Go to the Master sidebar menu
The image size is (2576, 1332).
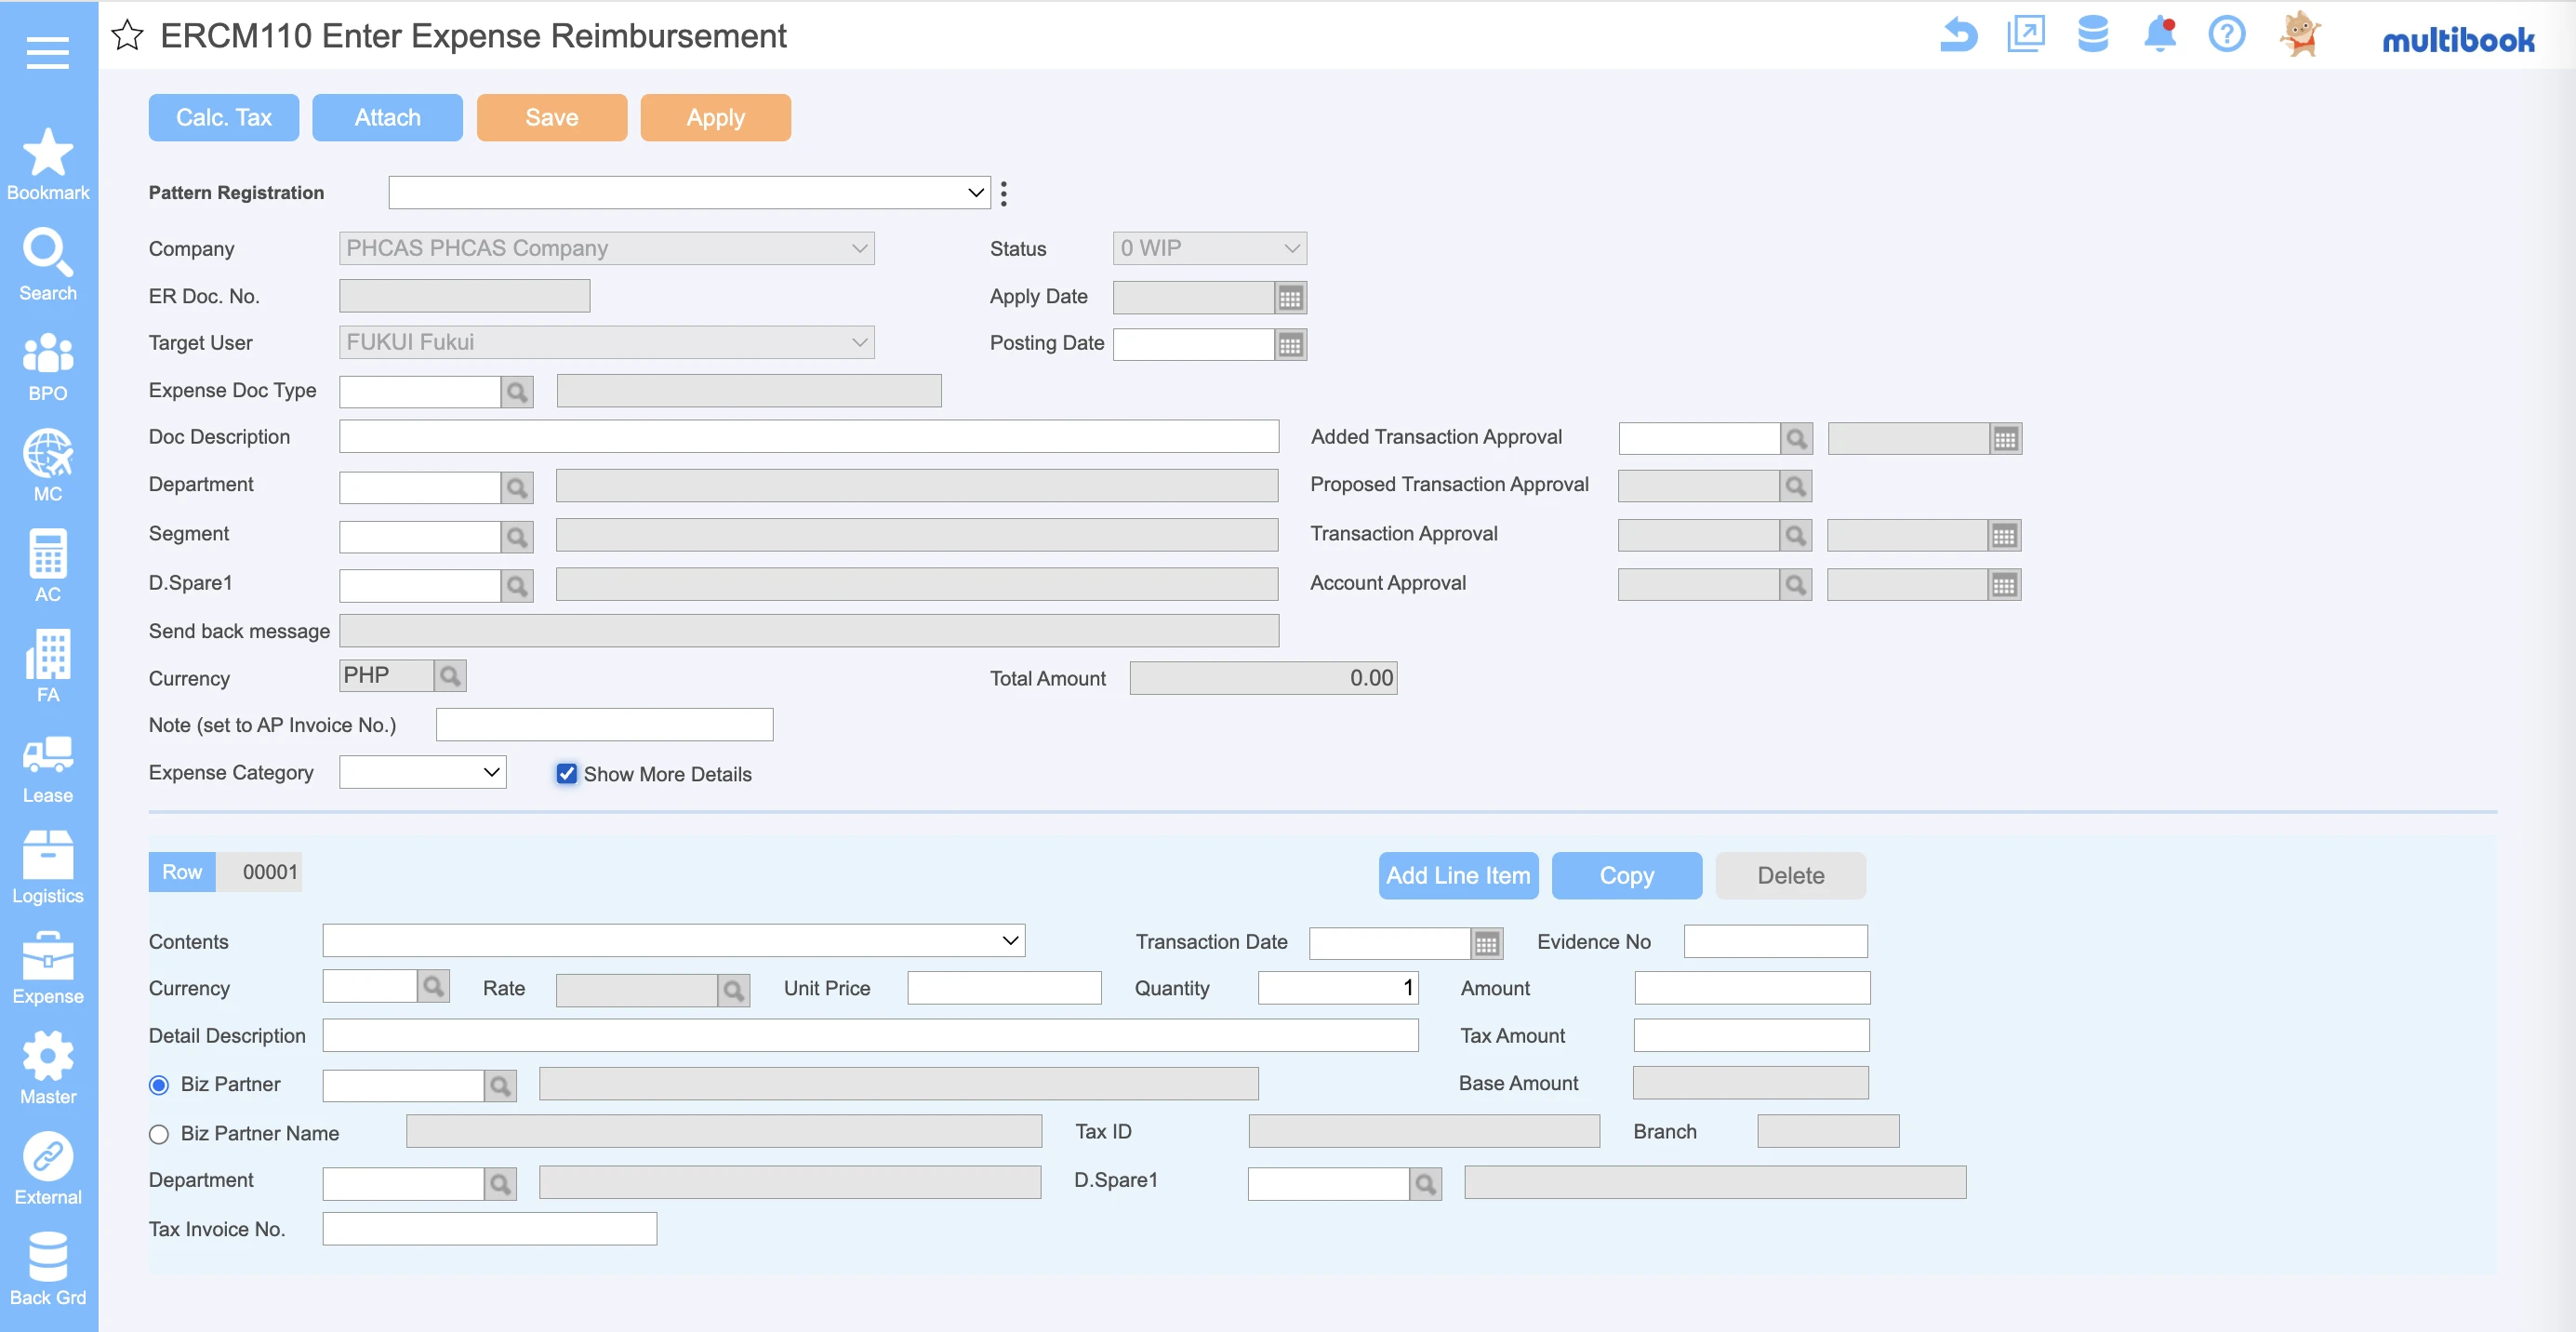click(47, 1068)
